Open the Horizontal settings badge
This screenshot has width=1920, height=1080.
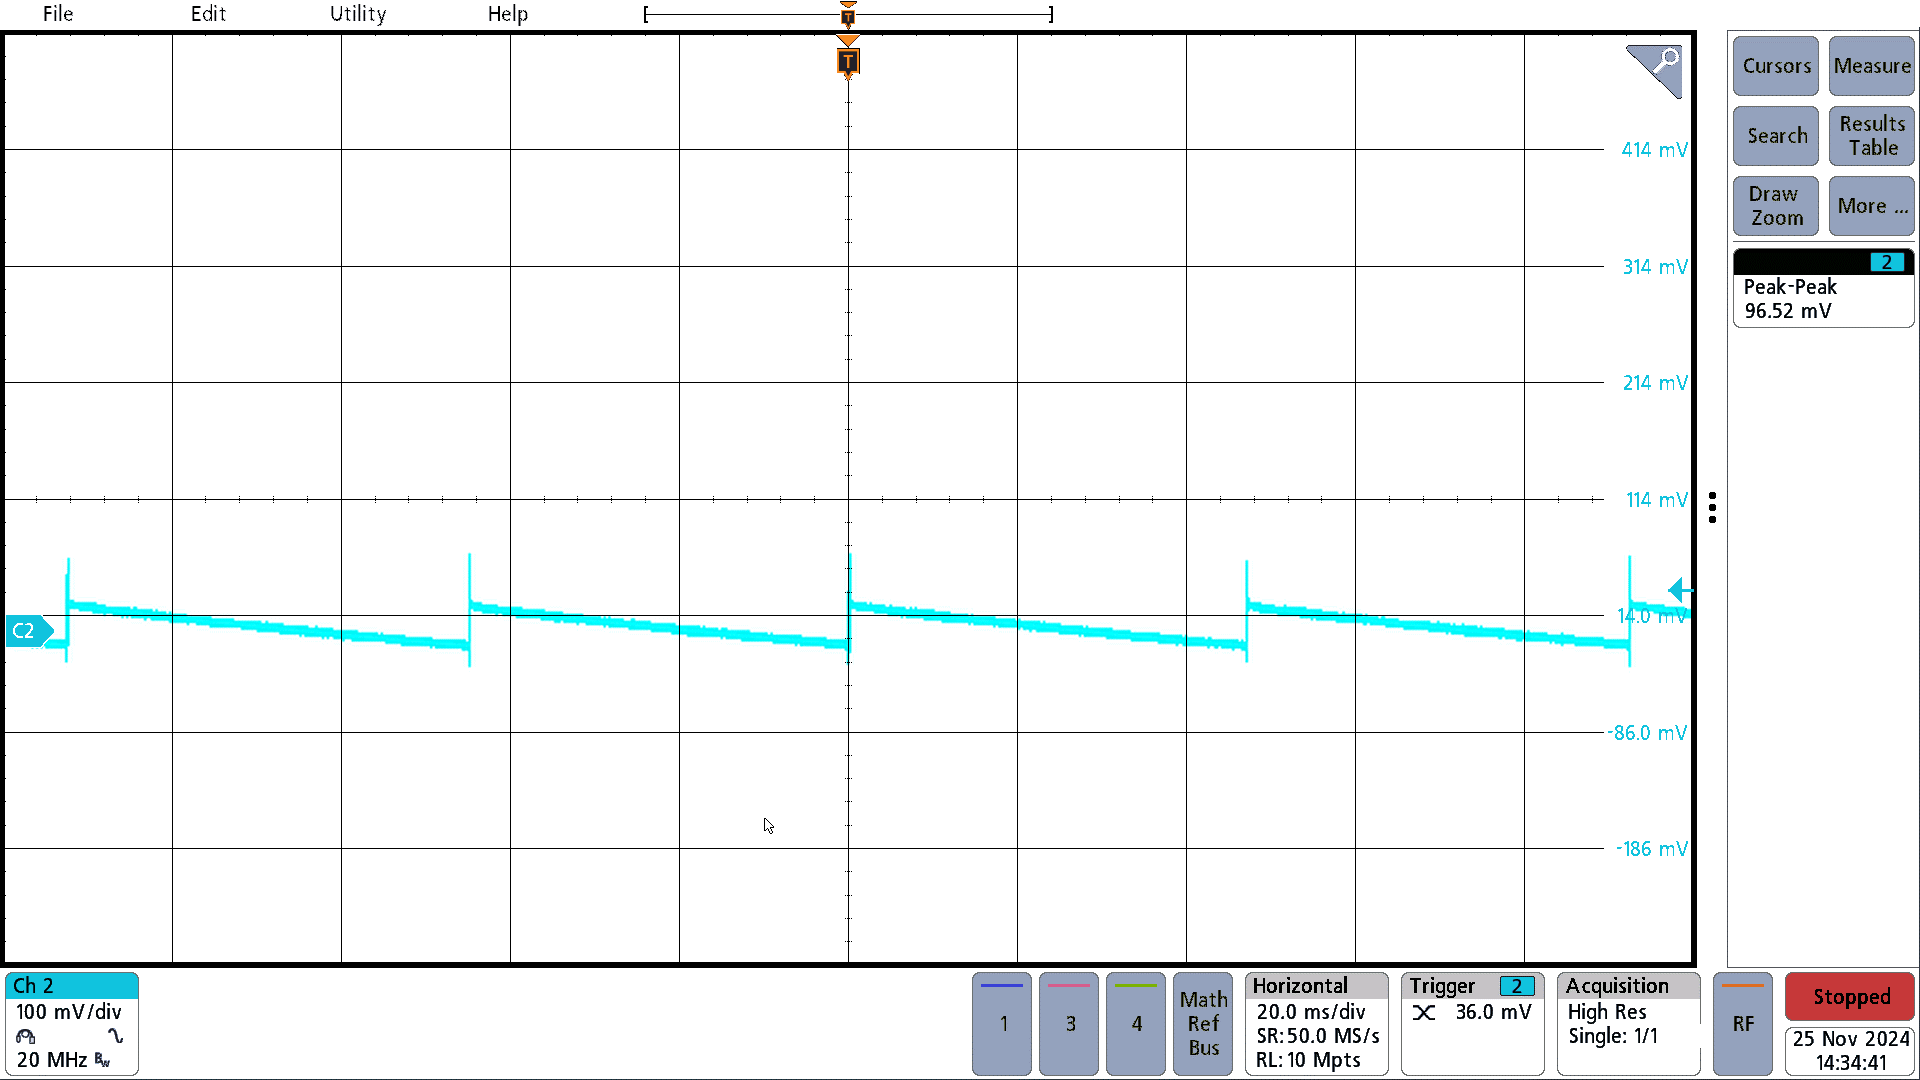coord(1317,1024)
